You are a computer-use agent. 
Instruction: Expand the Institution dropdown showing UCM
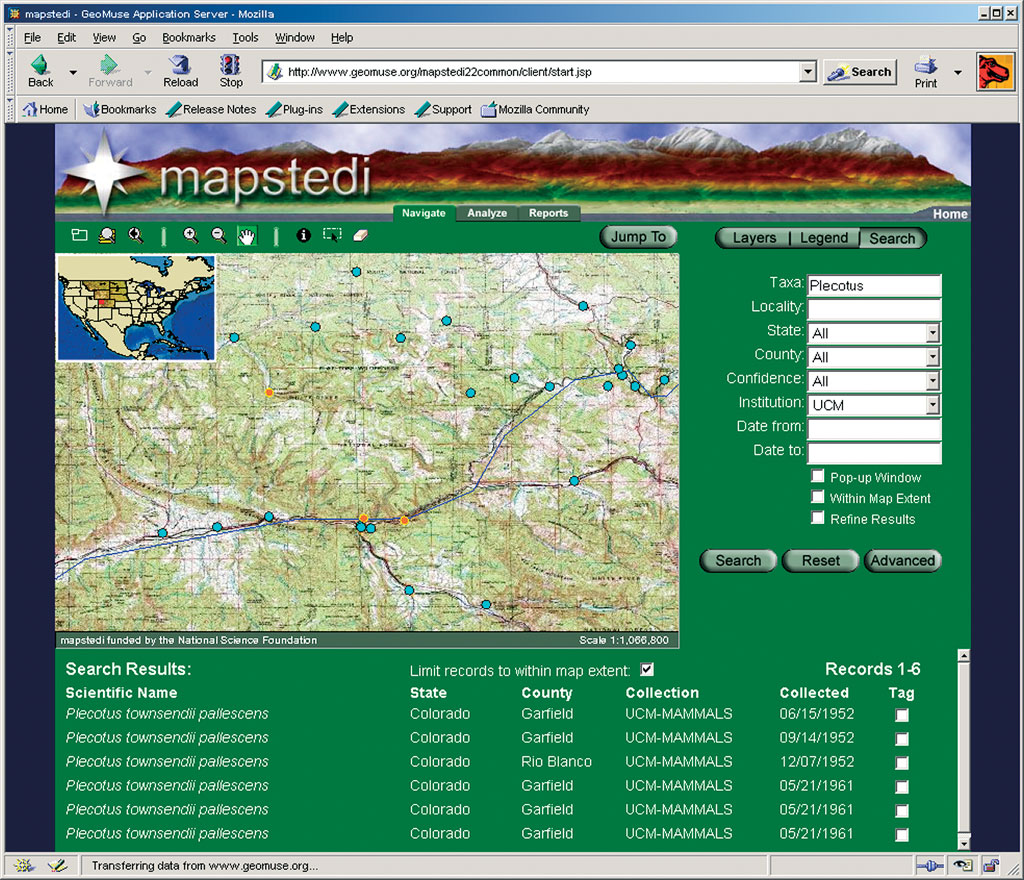point(932,405)
